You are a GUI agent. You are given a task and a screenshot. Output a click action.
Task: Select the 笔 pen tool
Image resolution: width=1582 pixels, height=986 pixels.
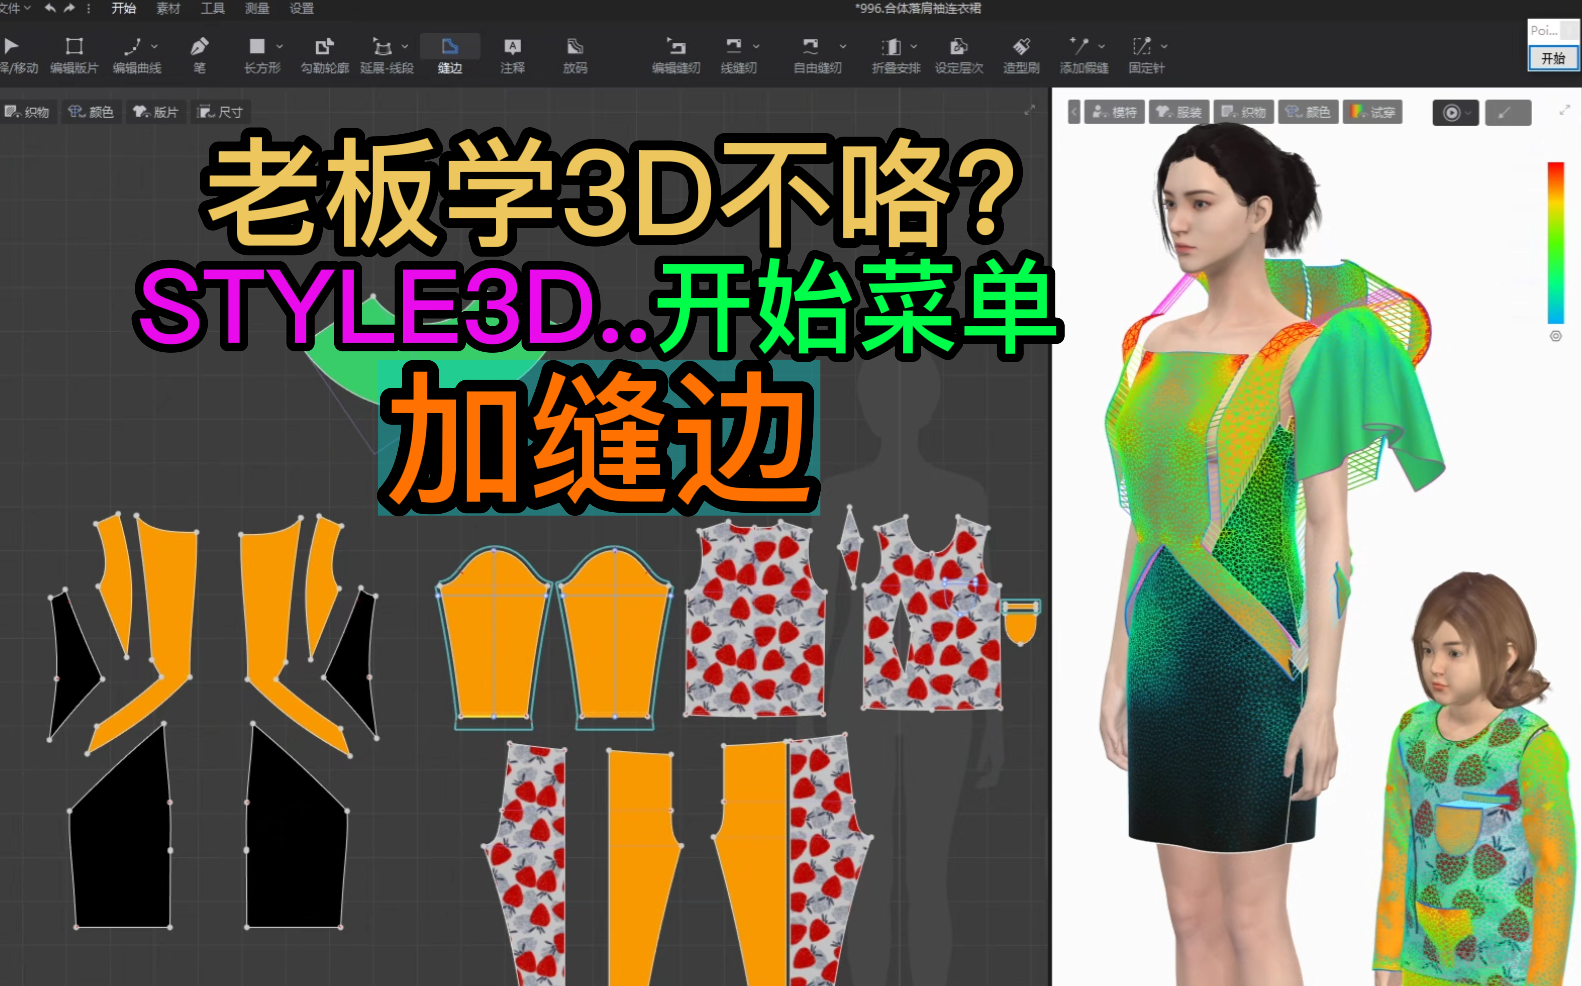[199, 55]
